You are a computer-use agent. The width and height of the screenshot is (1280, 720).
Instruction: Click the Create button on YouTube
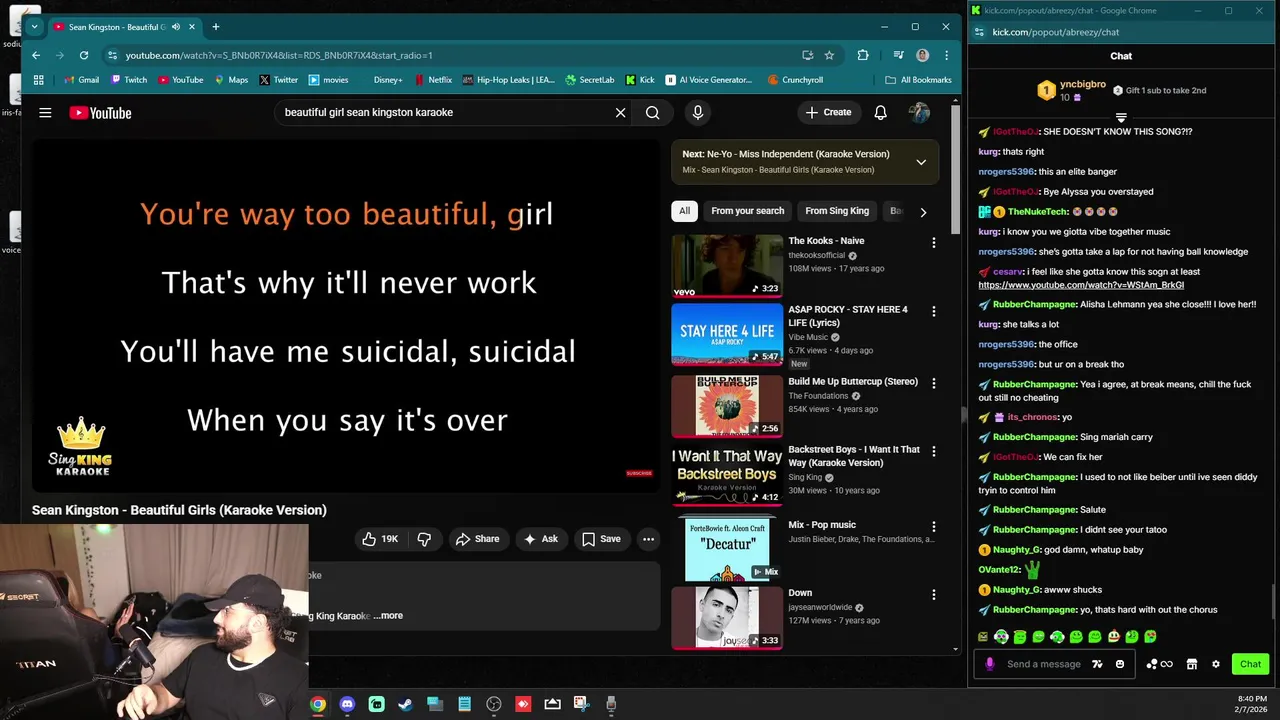828,113
